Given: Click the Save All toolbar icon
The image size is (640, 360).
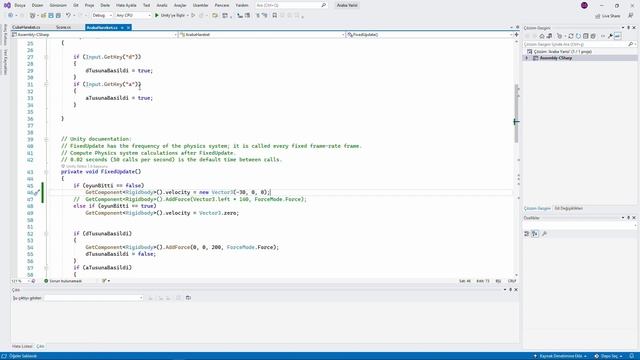Looking at the screenshot, I should pos(58,15).
